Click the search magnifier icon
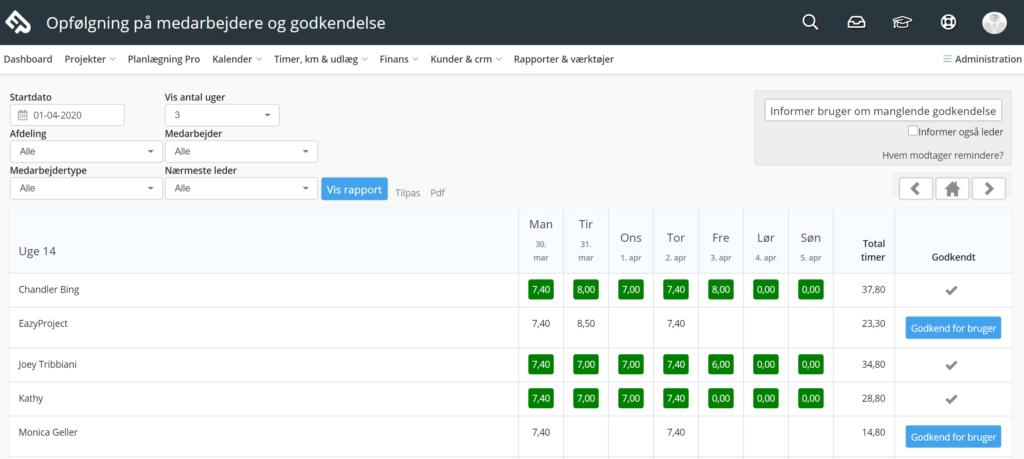 point(810,23)
